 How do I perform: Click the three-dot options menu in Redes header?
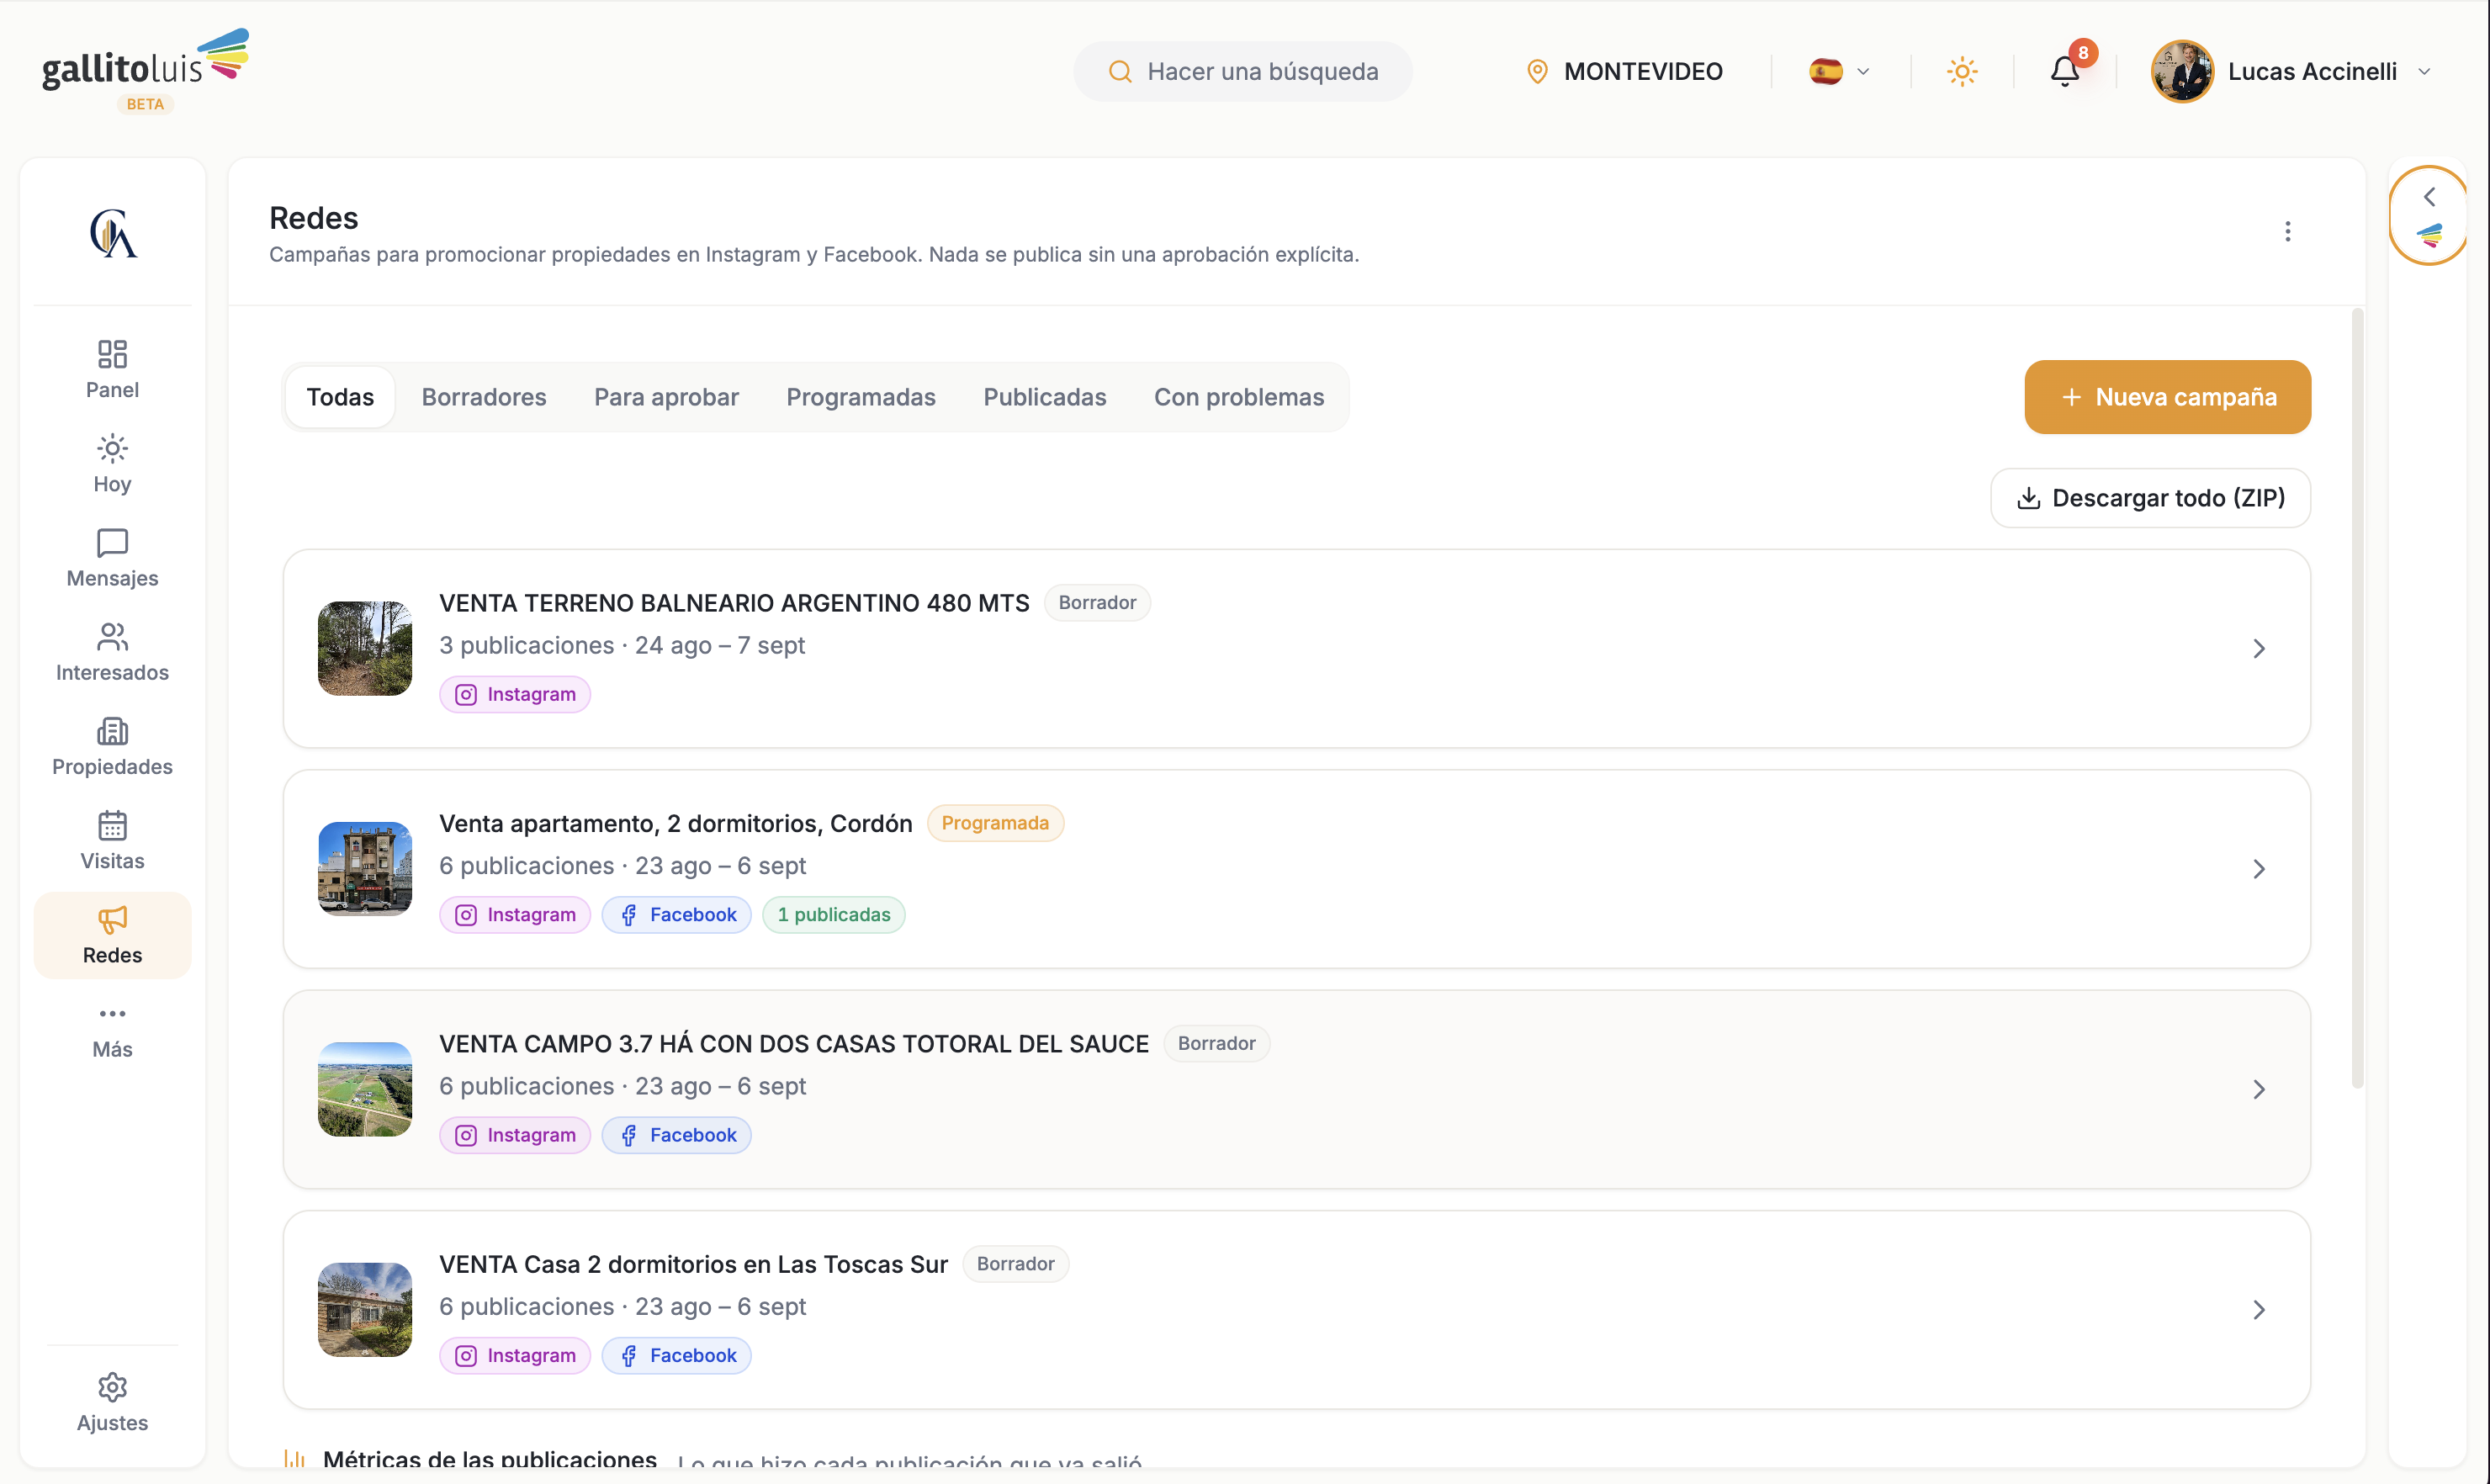point(2287,231)
